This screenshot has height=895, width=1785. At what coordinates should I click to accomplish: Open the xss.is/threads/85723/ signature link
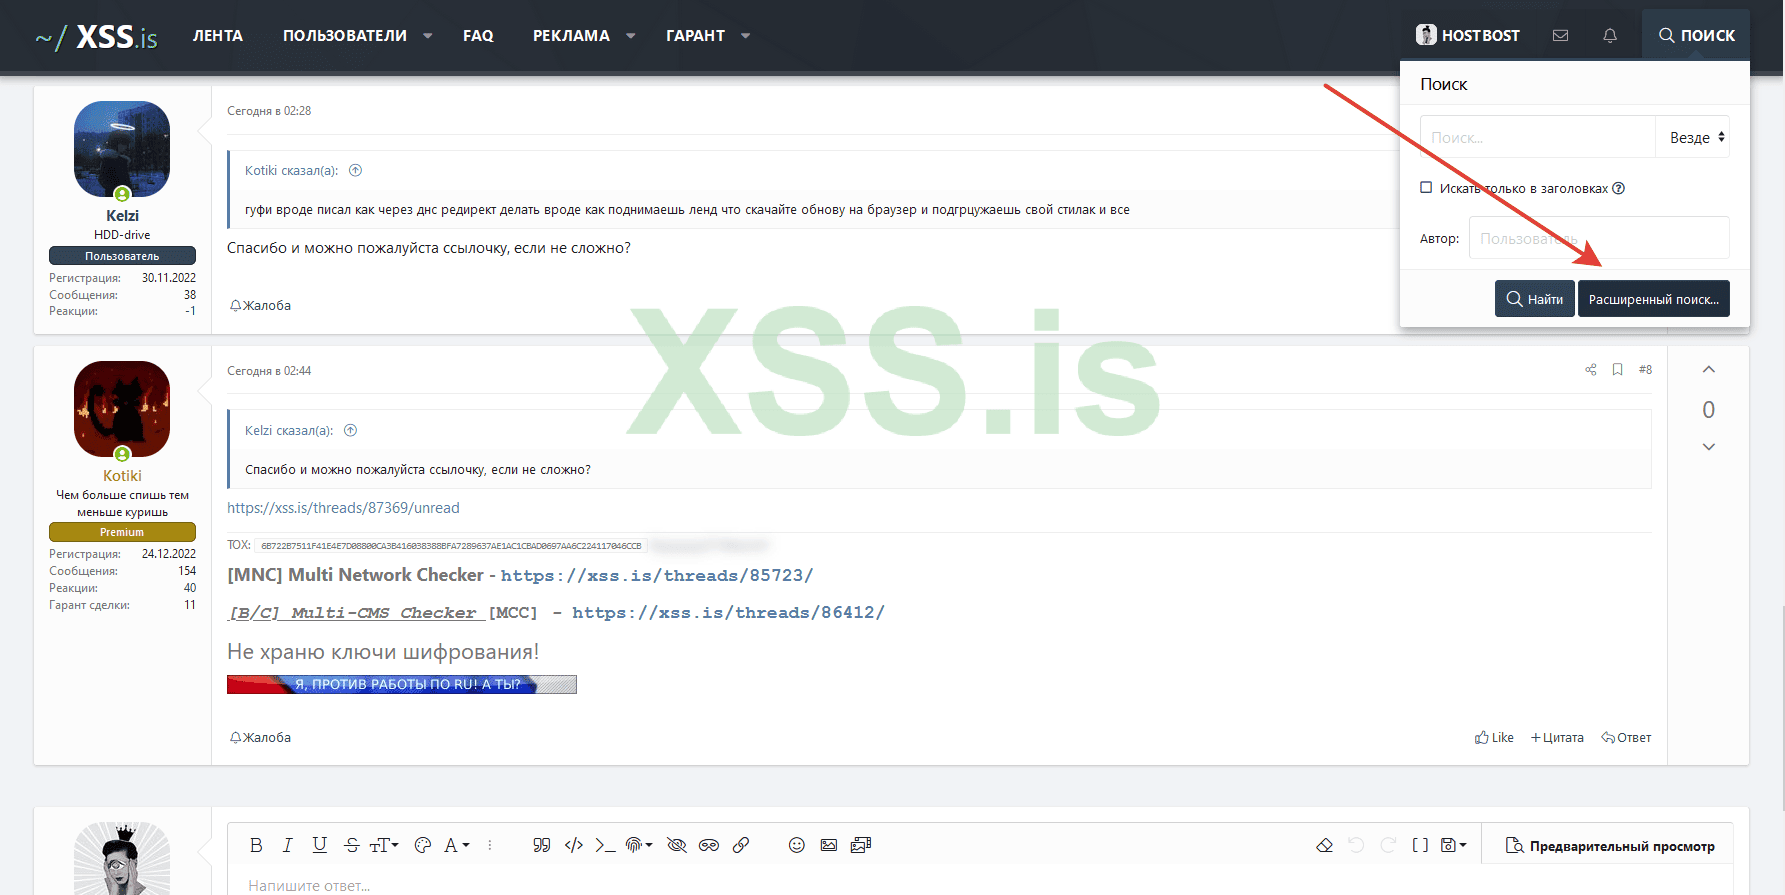point(657,575)
